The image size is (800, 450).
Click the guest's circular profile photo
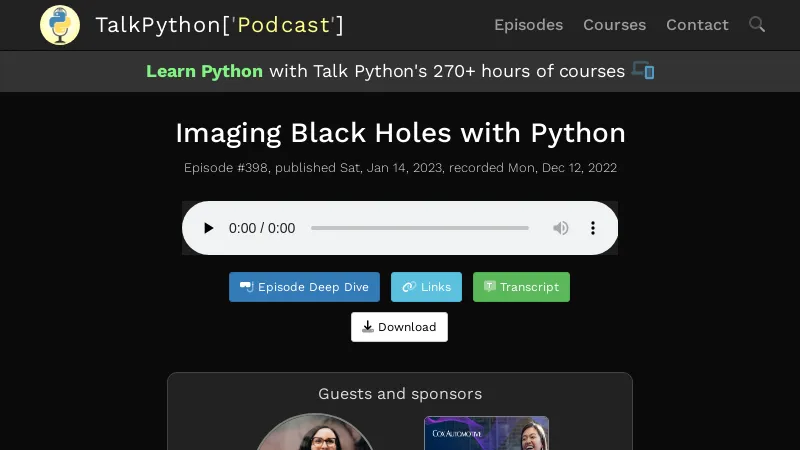click(x=315, y=434)
